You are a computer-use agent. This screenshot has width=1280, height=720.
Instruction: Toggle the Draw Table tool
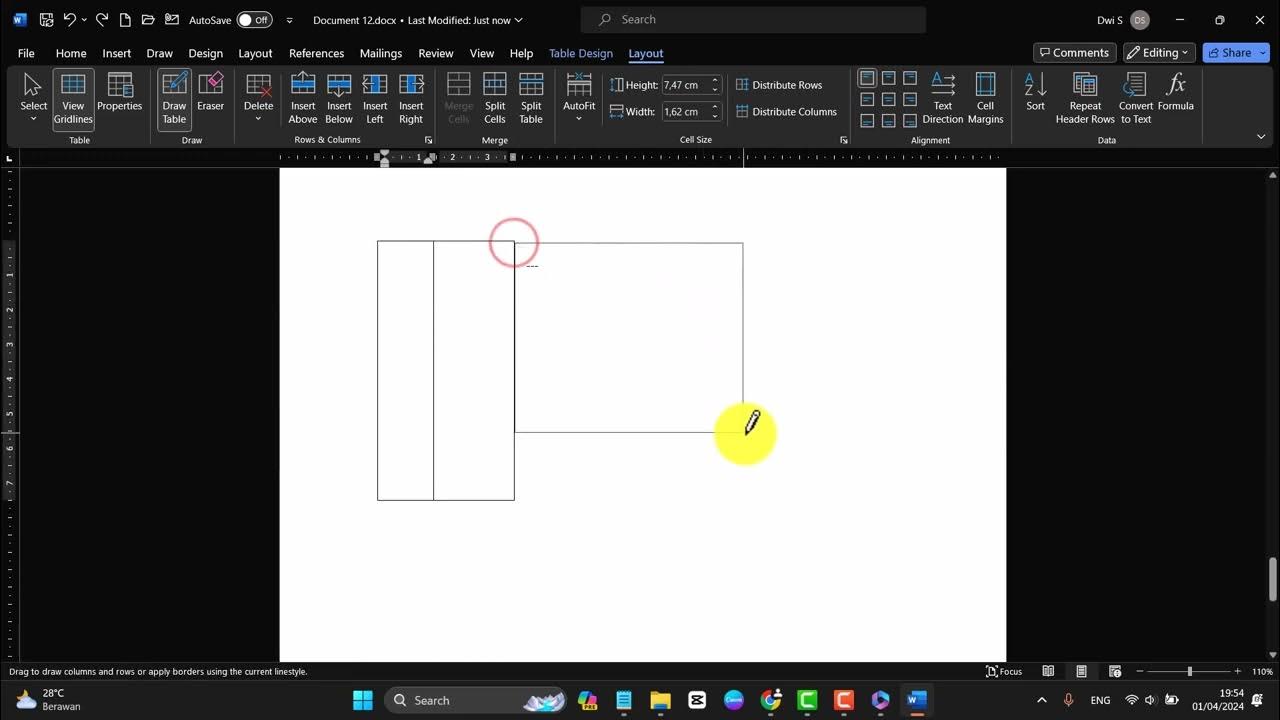pos(174,97)
